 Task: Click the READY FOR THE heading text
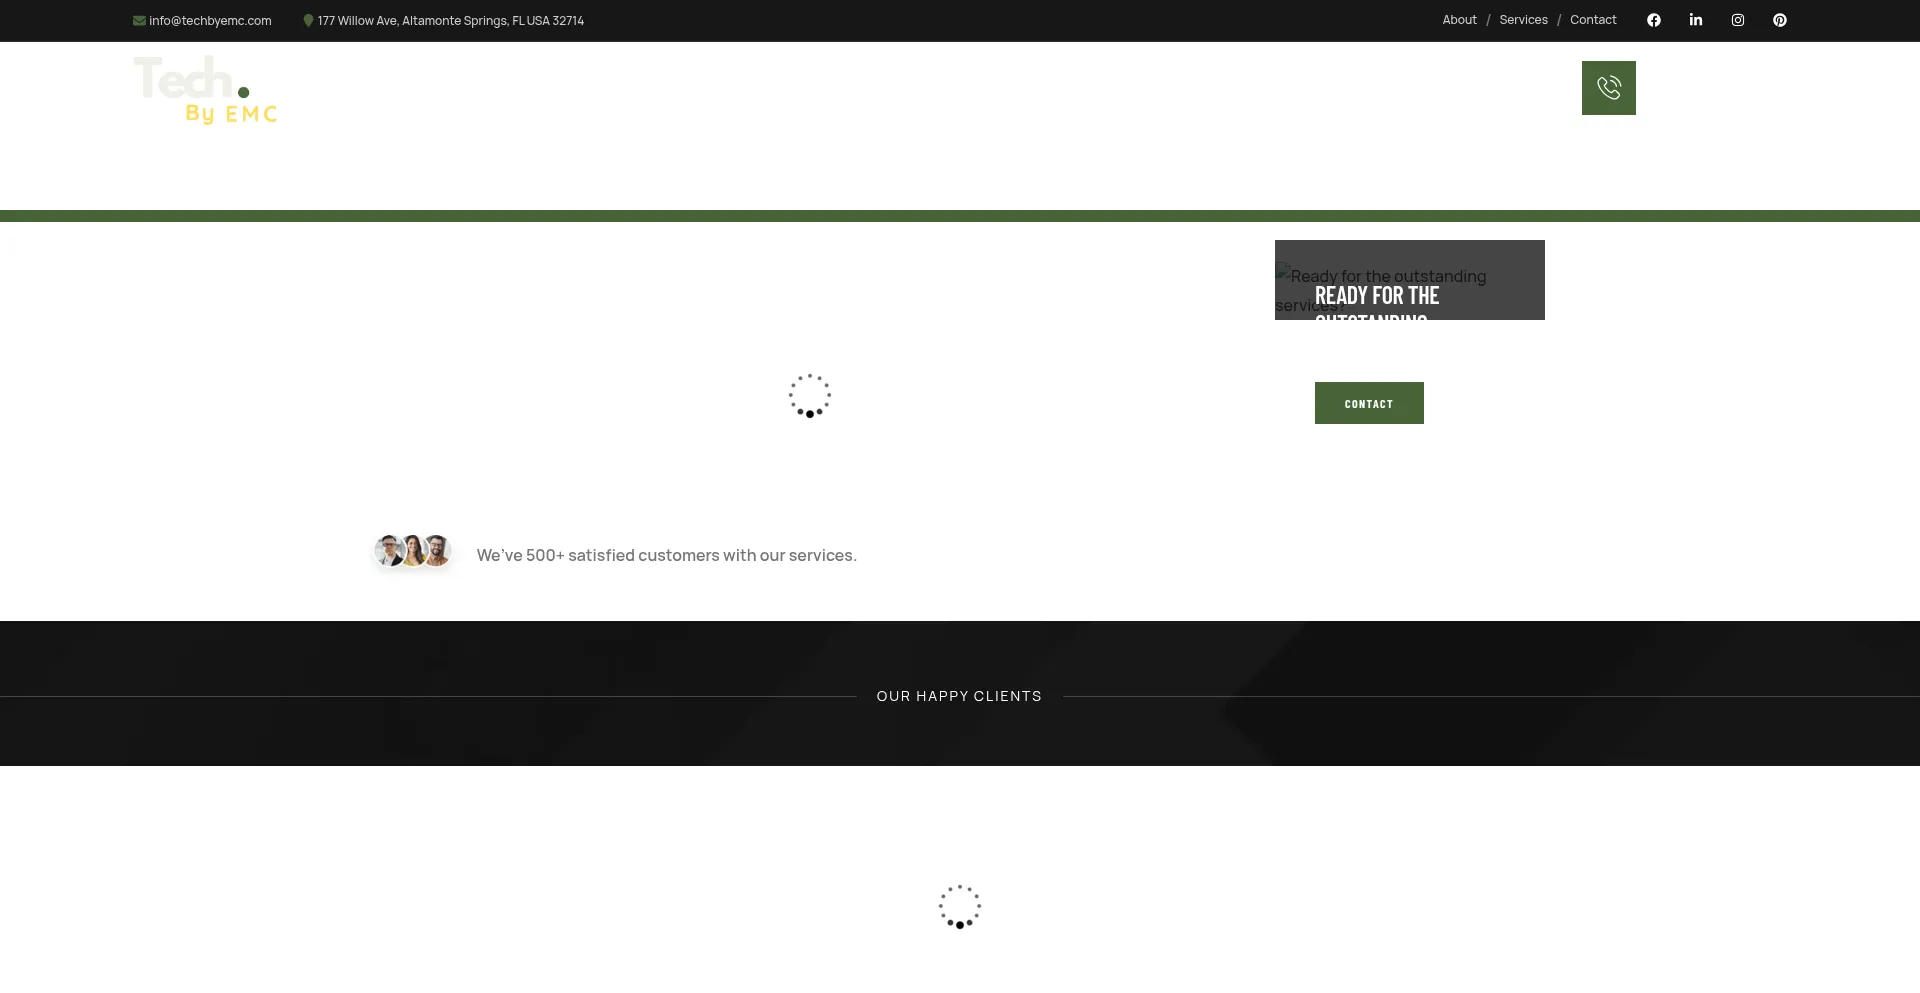[1377, 296]
